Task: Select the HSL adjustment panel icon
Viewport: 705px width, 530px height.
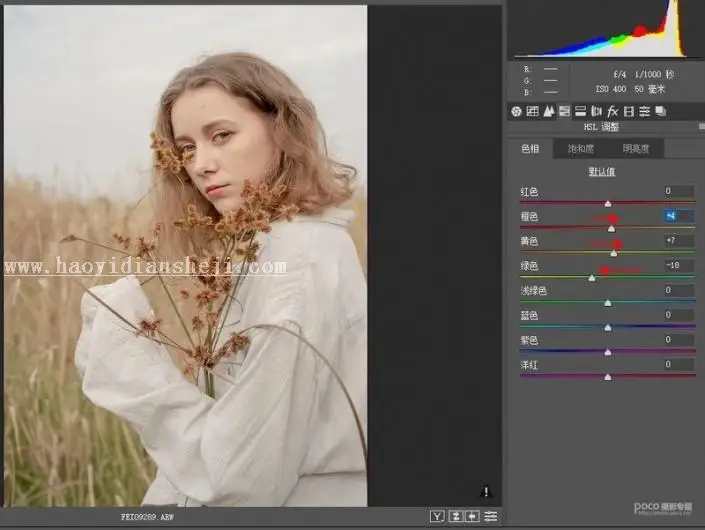Action: pos(564,111)
